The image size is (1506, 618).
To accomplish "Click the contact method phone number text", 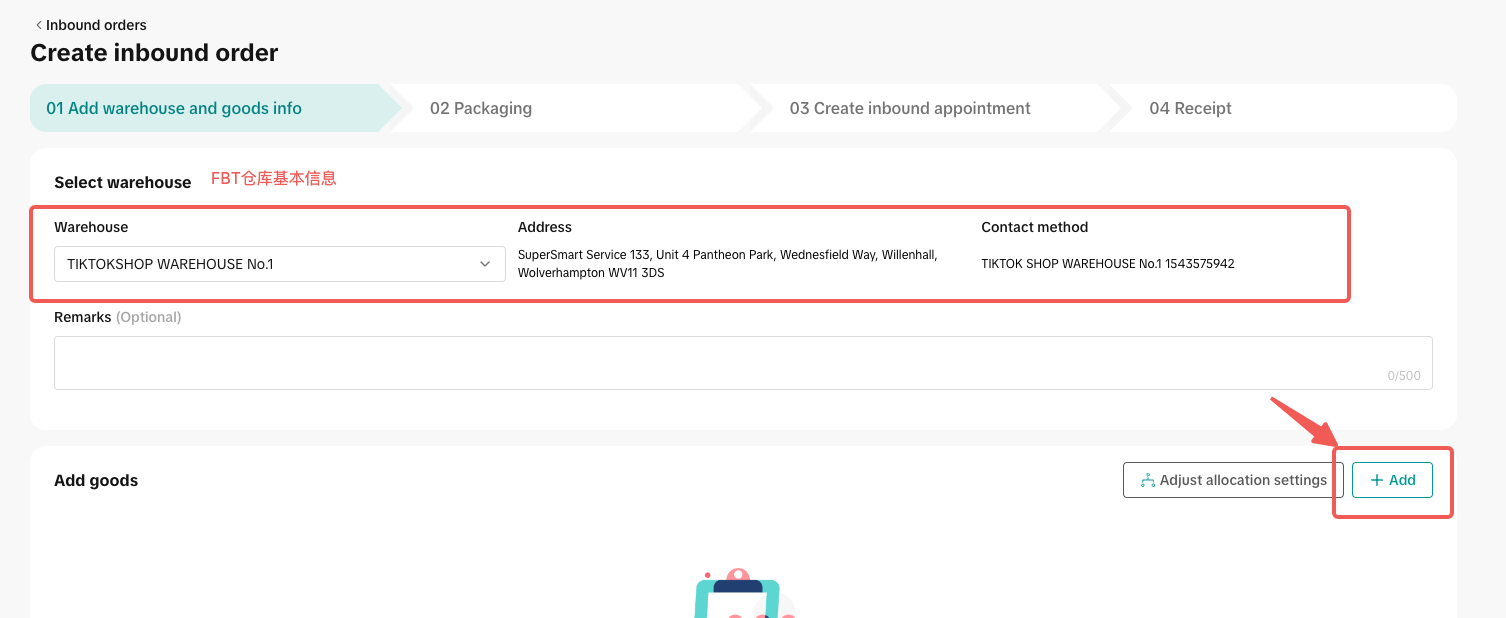I will 1107,264.
